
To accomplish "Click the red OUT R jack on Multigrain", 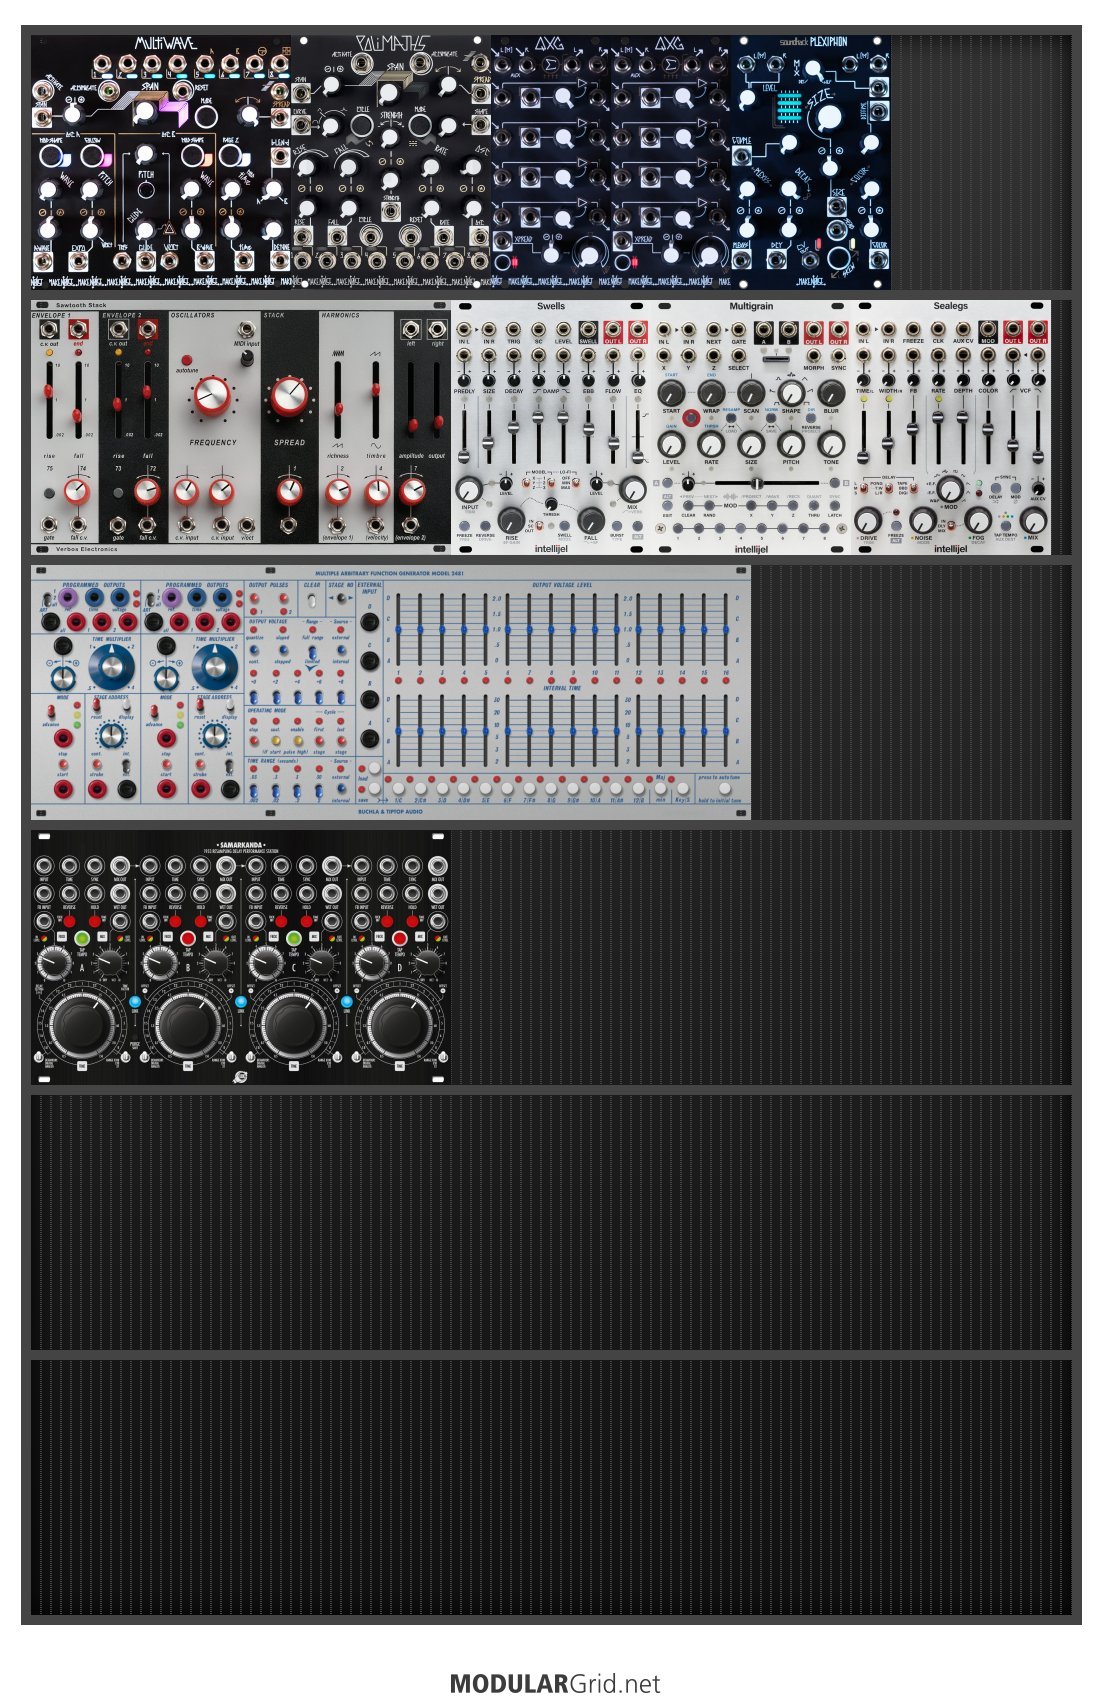I will pos(838,329).
